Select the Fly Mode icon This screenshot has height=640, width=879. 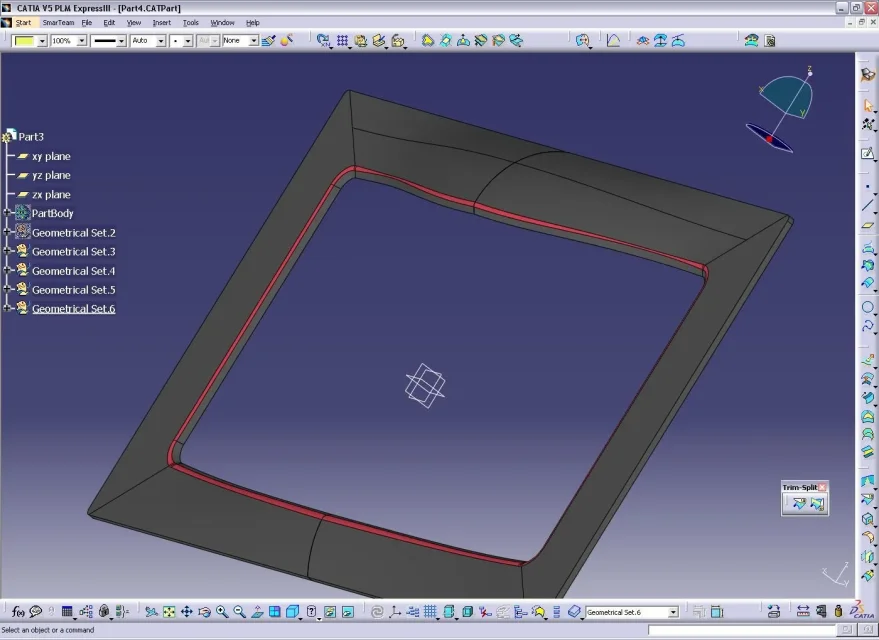(x=151, y=611)
